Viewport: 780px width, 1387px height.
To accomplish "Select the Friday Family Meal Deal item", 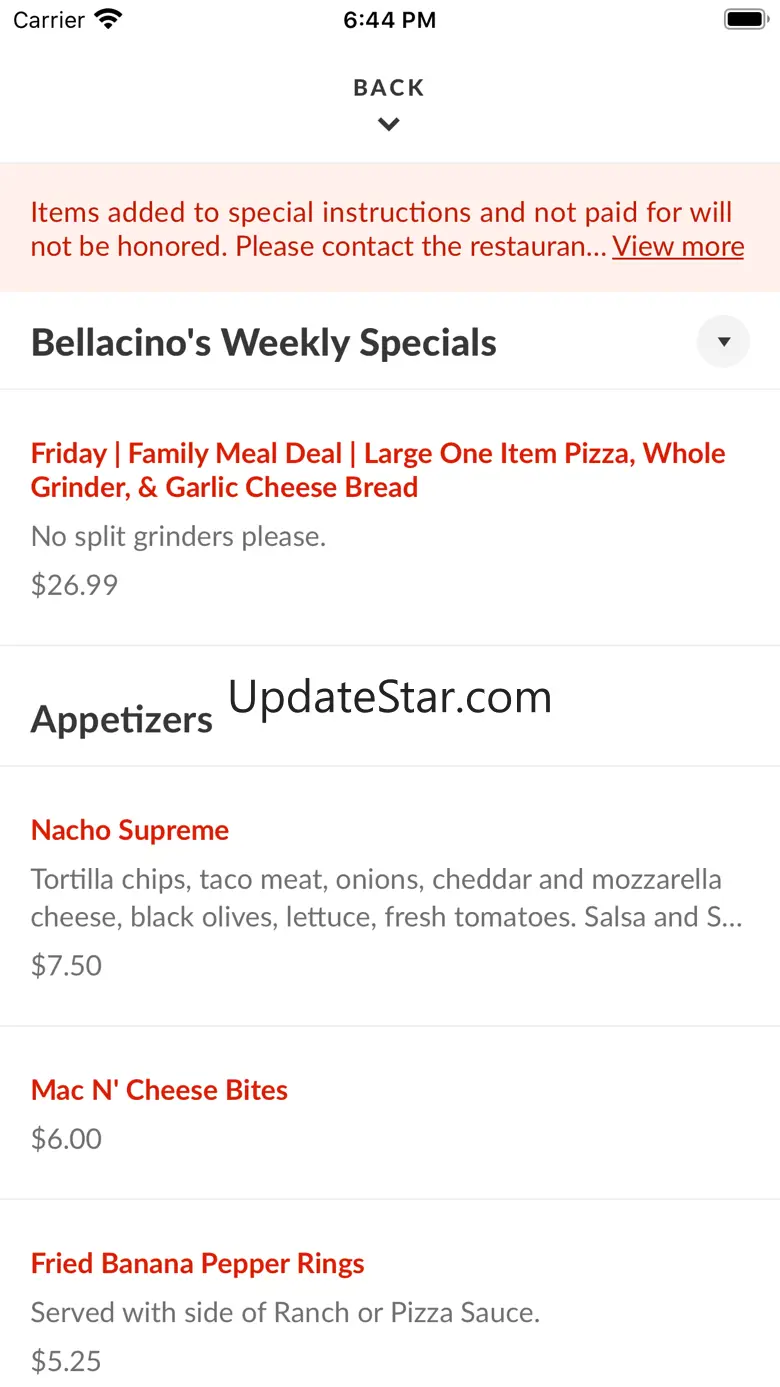I will pyautogui.click(x=378, y=470).
